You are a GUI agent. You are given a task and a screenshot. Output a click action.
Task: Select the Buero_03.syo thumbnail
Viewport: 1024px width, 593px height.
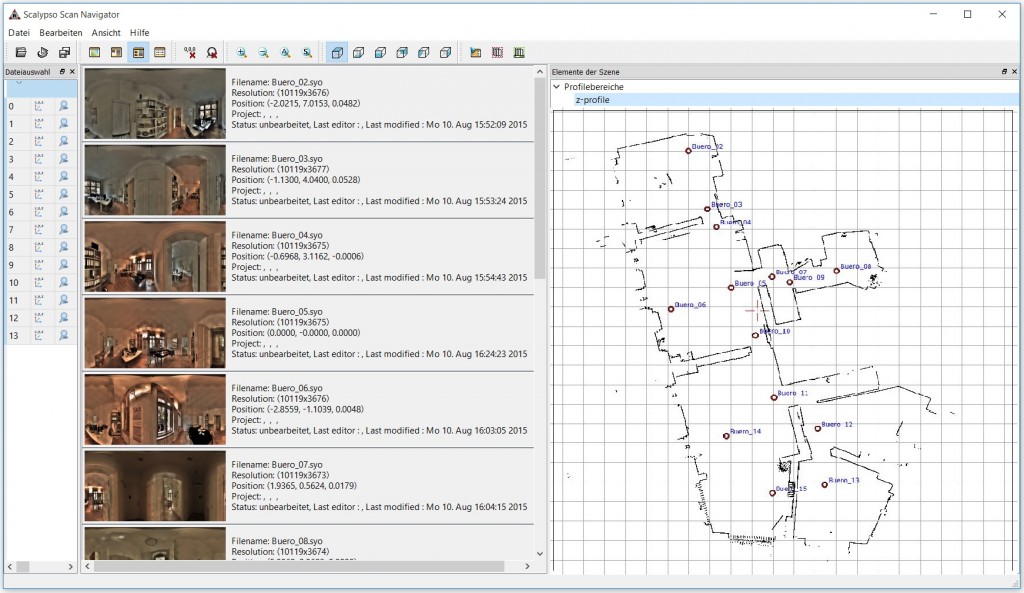pyautogui.click(x=155, y=180)
